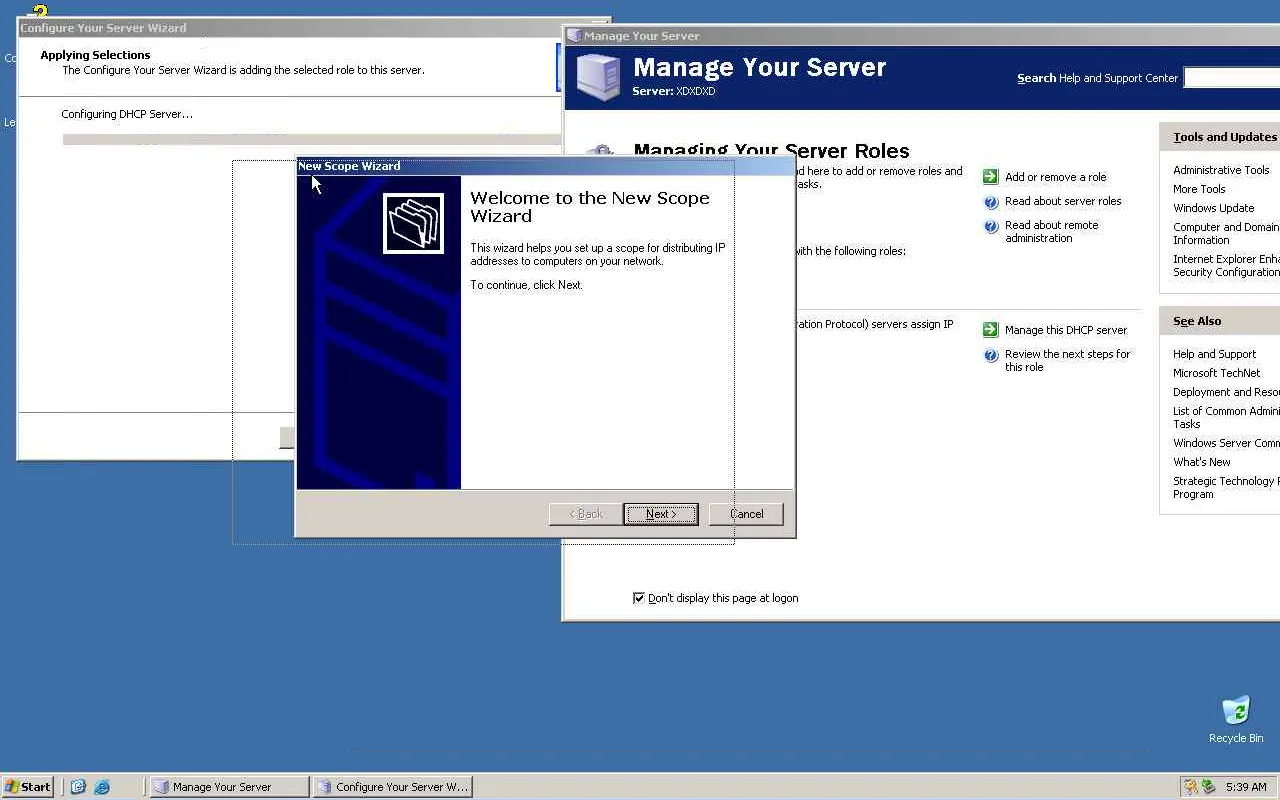Click the Search Help and Support Center field

coord(1232,78)
